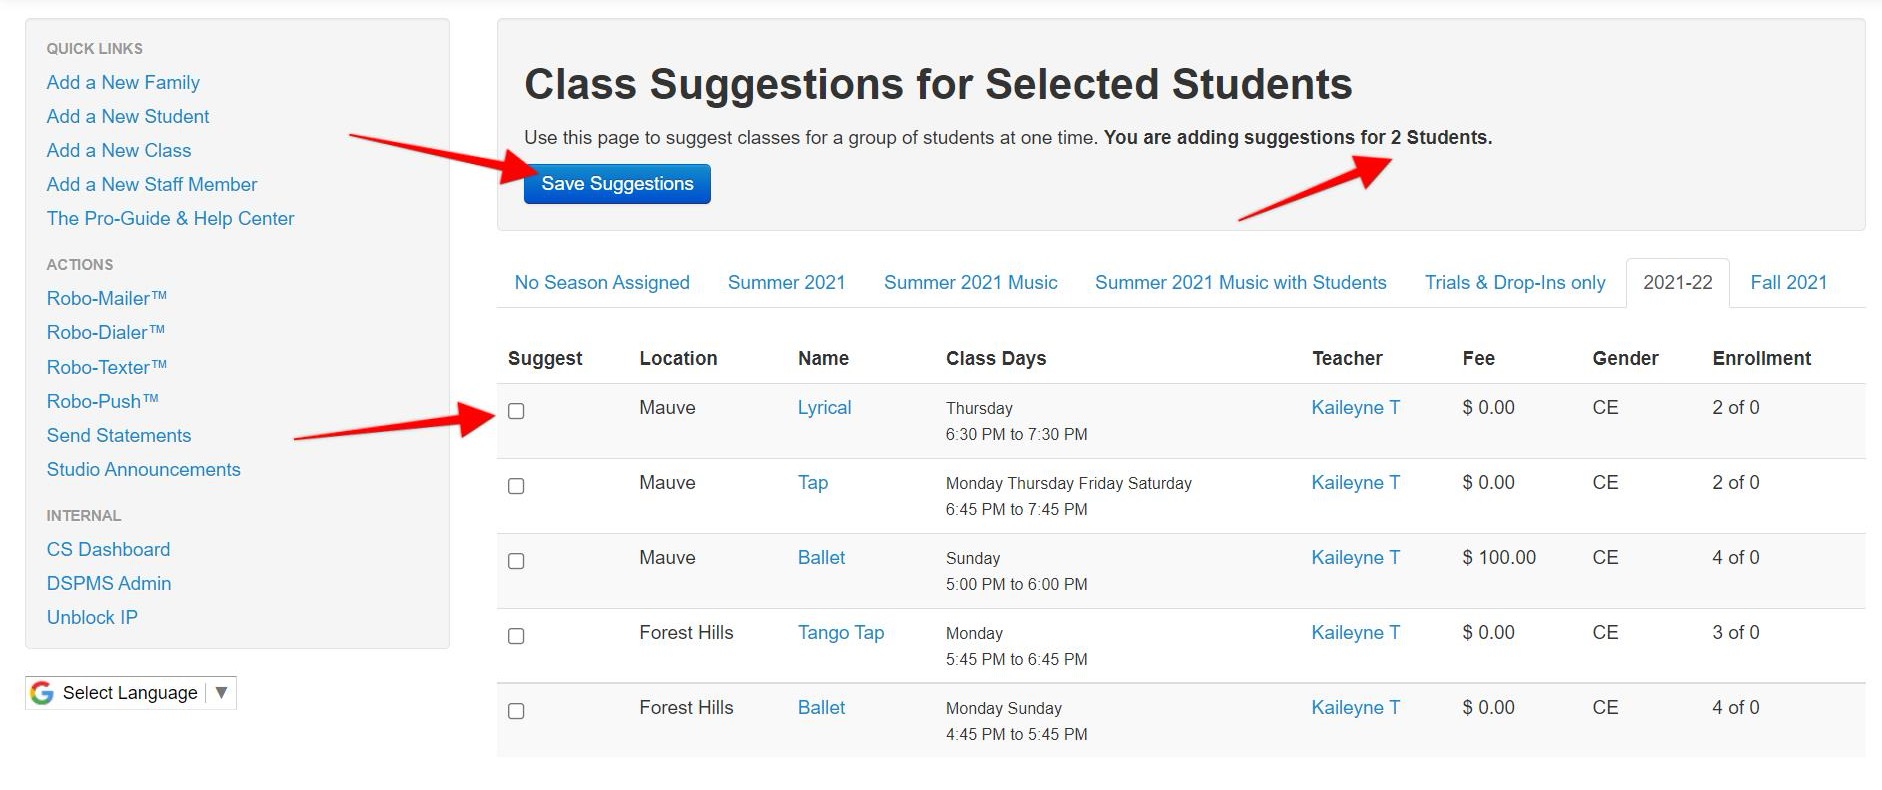Go to No Season Assigned tab

tap(602, 283)
